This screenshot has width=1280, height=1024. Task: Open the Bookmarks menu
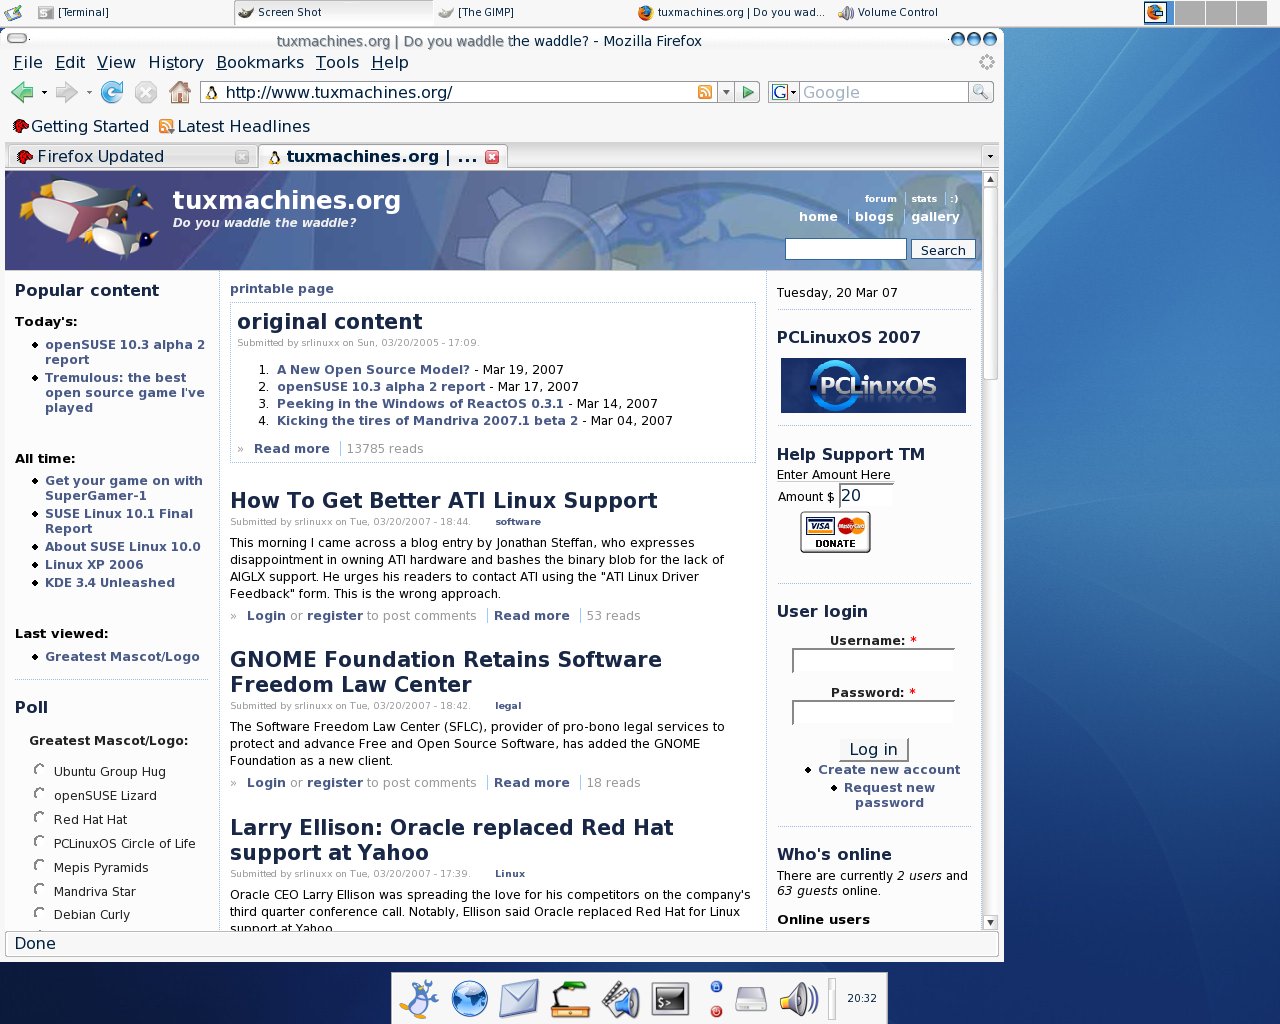pyautogui.click(x=260, y=62)
